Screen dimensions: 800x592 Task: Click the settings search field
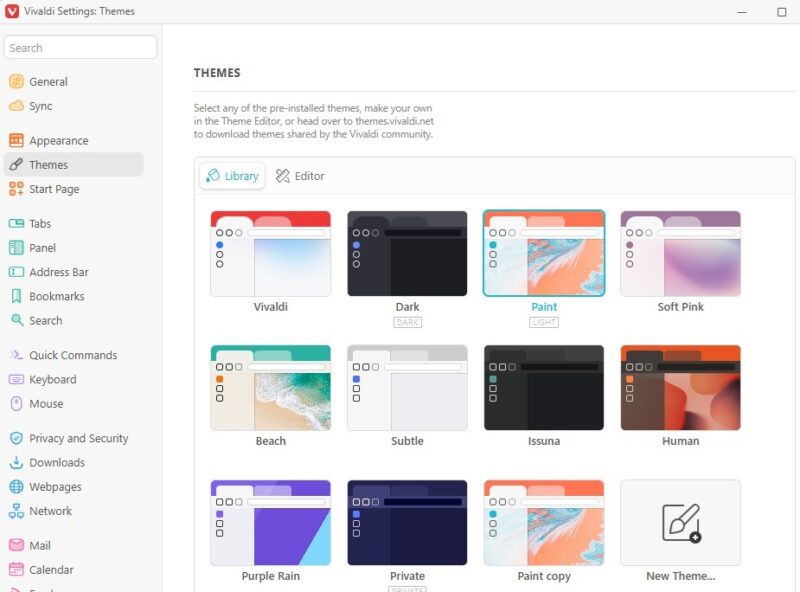[x=80, y=47]
